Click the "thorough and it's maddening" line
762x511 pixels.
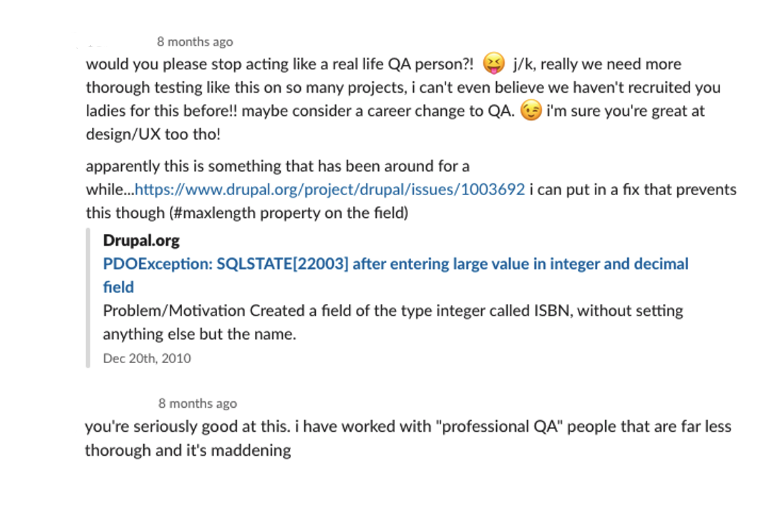tap(188, 451)
